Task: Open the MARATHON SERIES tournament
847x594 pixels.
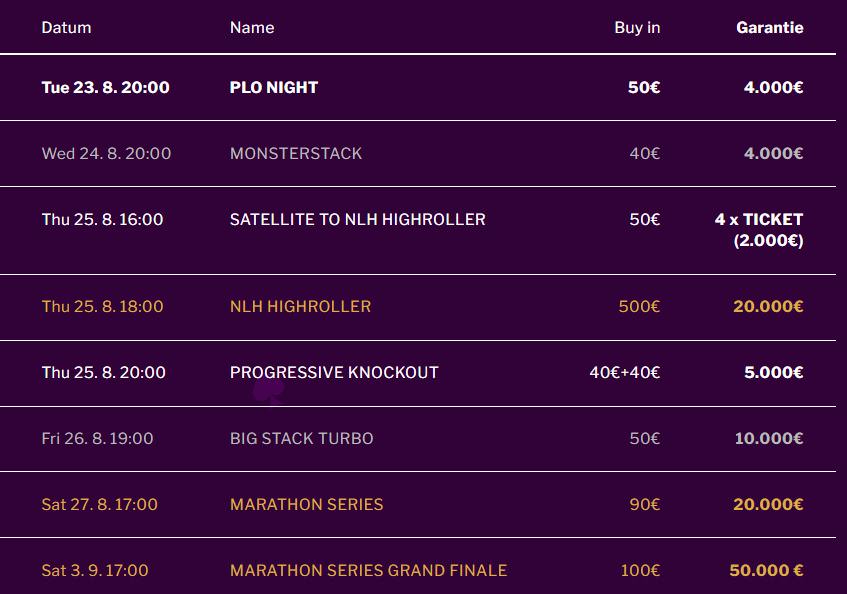Action: [307, 504]
